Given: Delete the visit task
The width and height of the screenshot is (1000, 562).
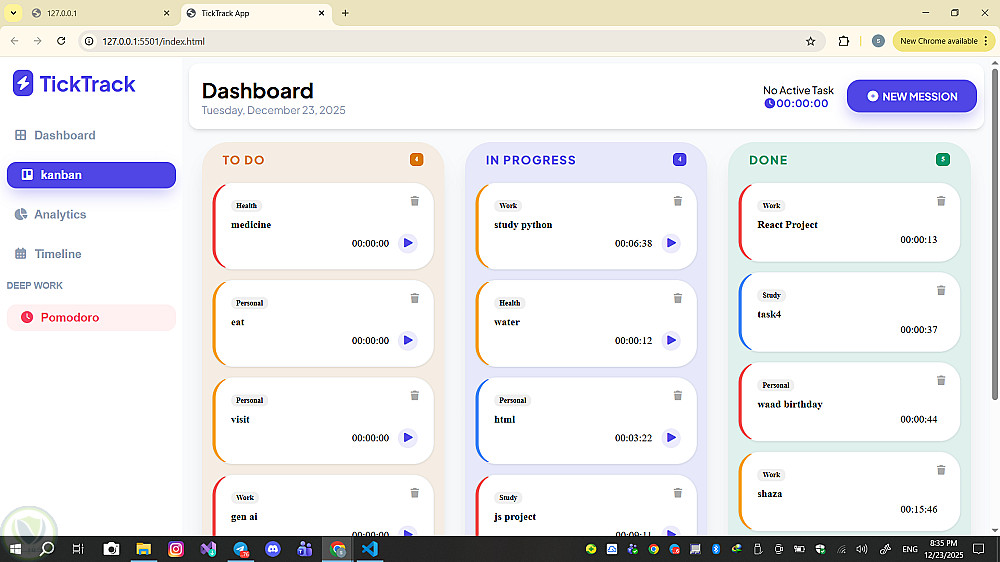Looking at the screenshot, I should (415, 396).
